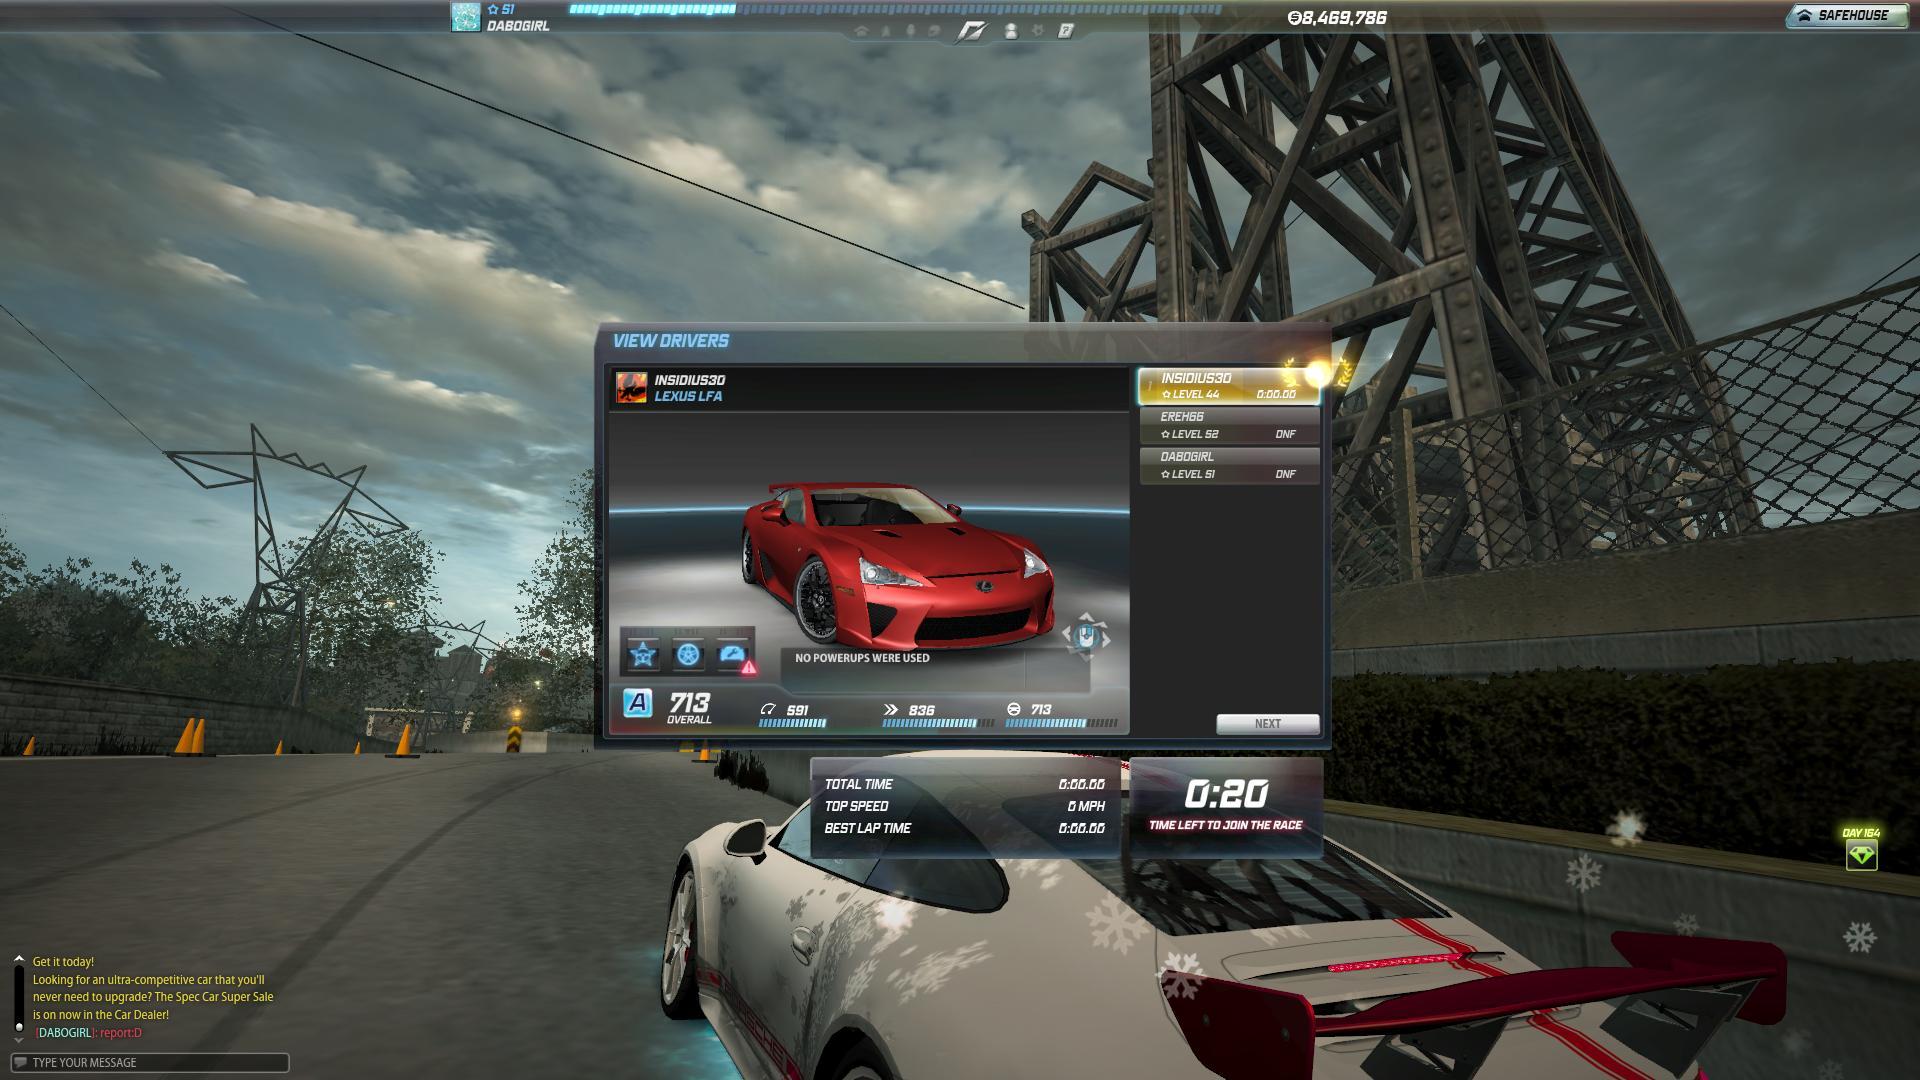The height and width of the screenshot is (1080, 1920).
Task: Click the 0:20 join race countdown
Action: point(1226,794)
